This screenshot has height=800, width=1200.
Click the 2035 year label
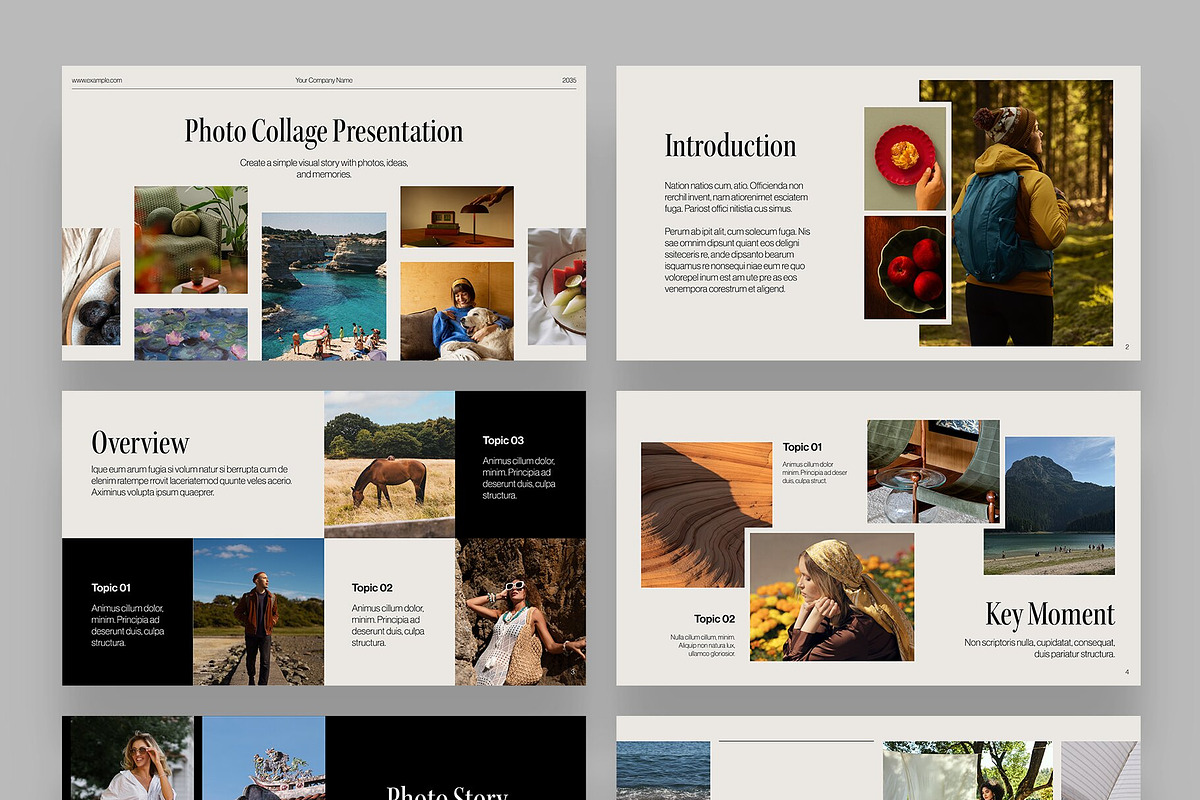[x=569, y=80]
